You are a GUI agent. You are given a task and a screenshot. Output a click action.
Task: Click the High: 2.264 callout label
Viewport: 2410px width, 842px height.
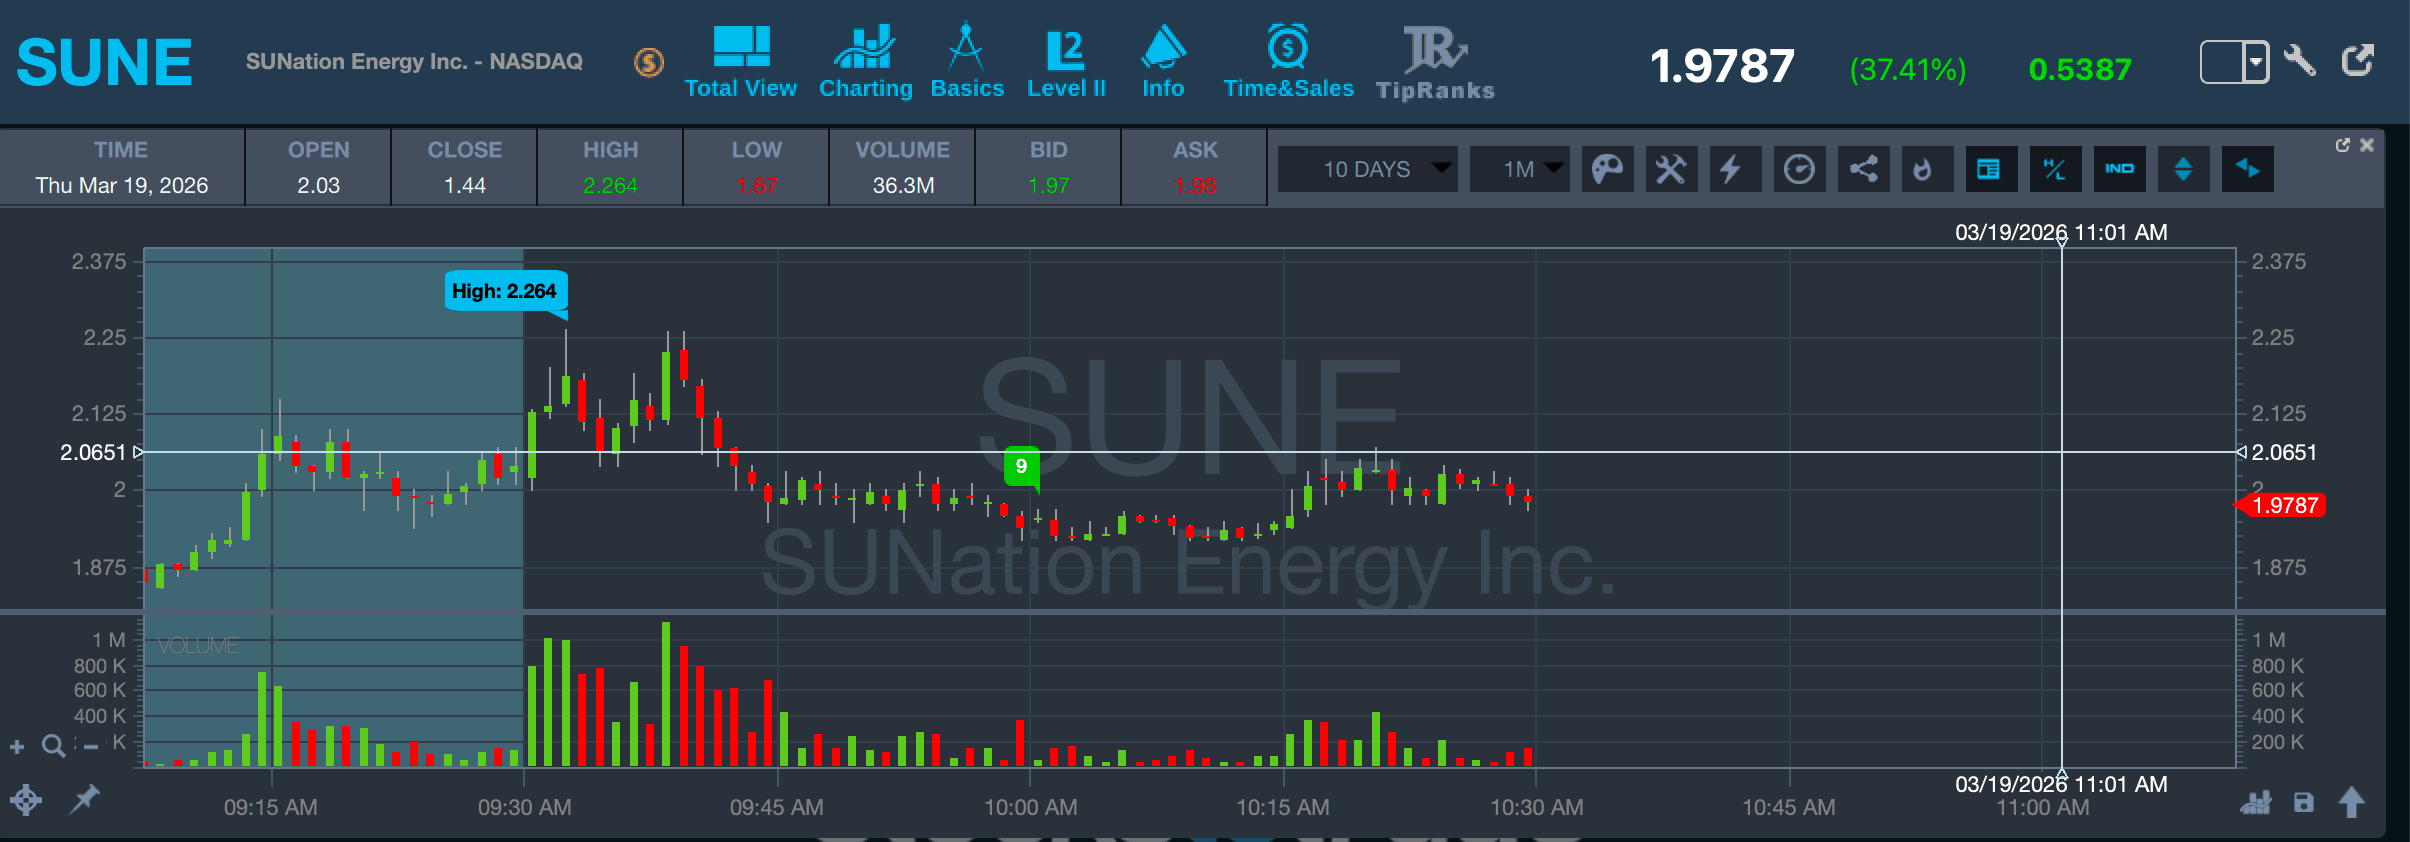506,292
